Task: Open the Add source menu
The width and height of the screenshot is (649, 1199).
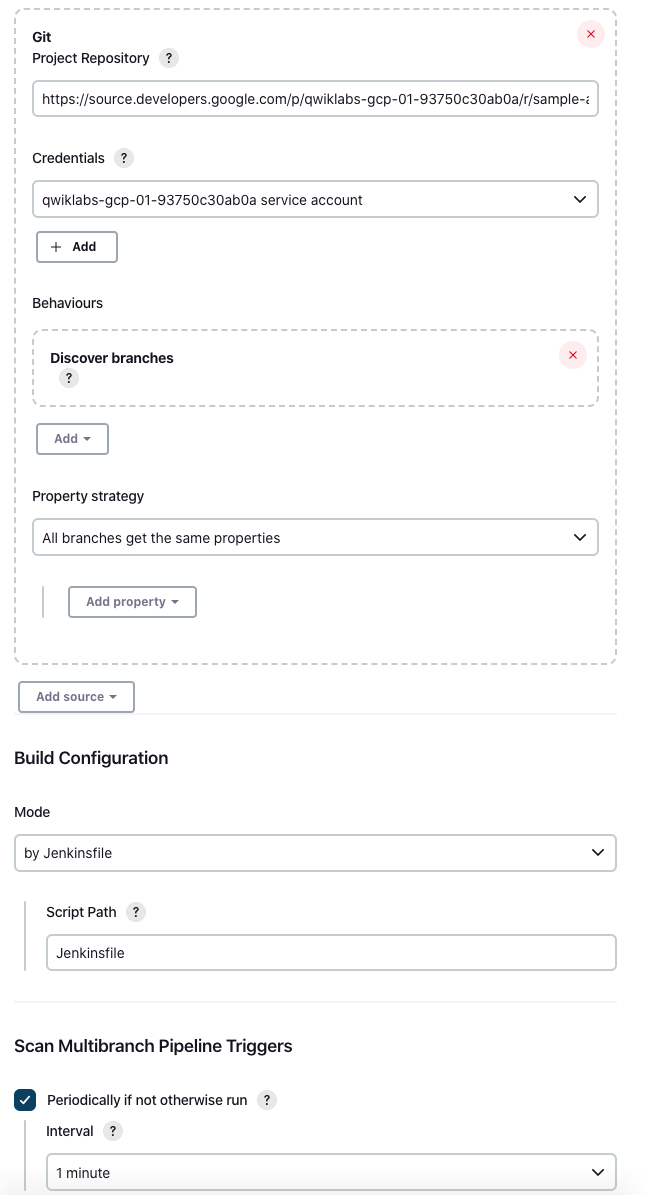Action: coord(76,697)
